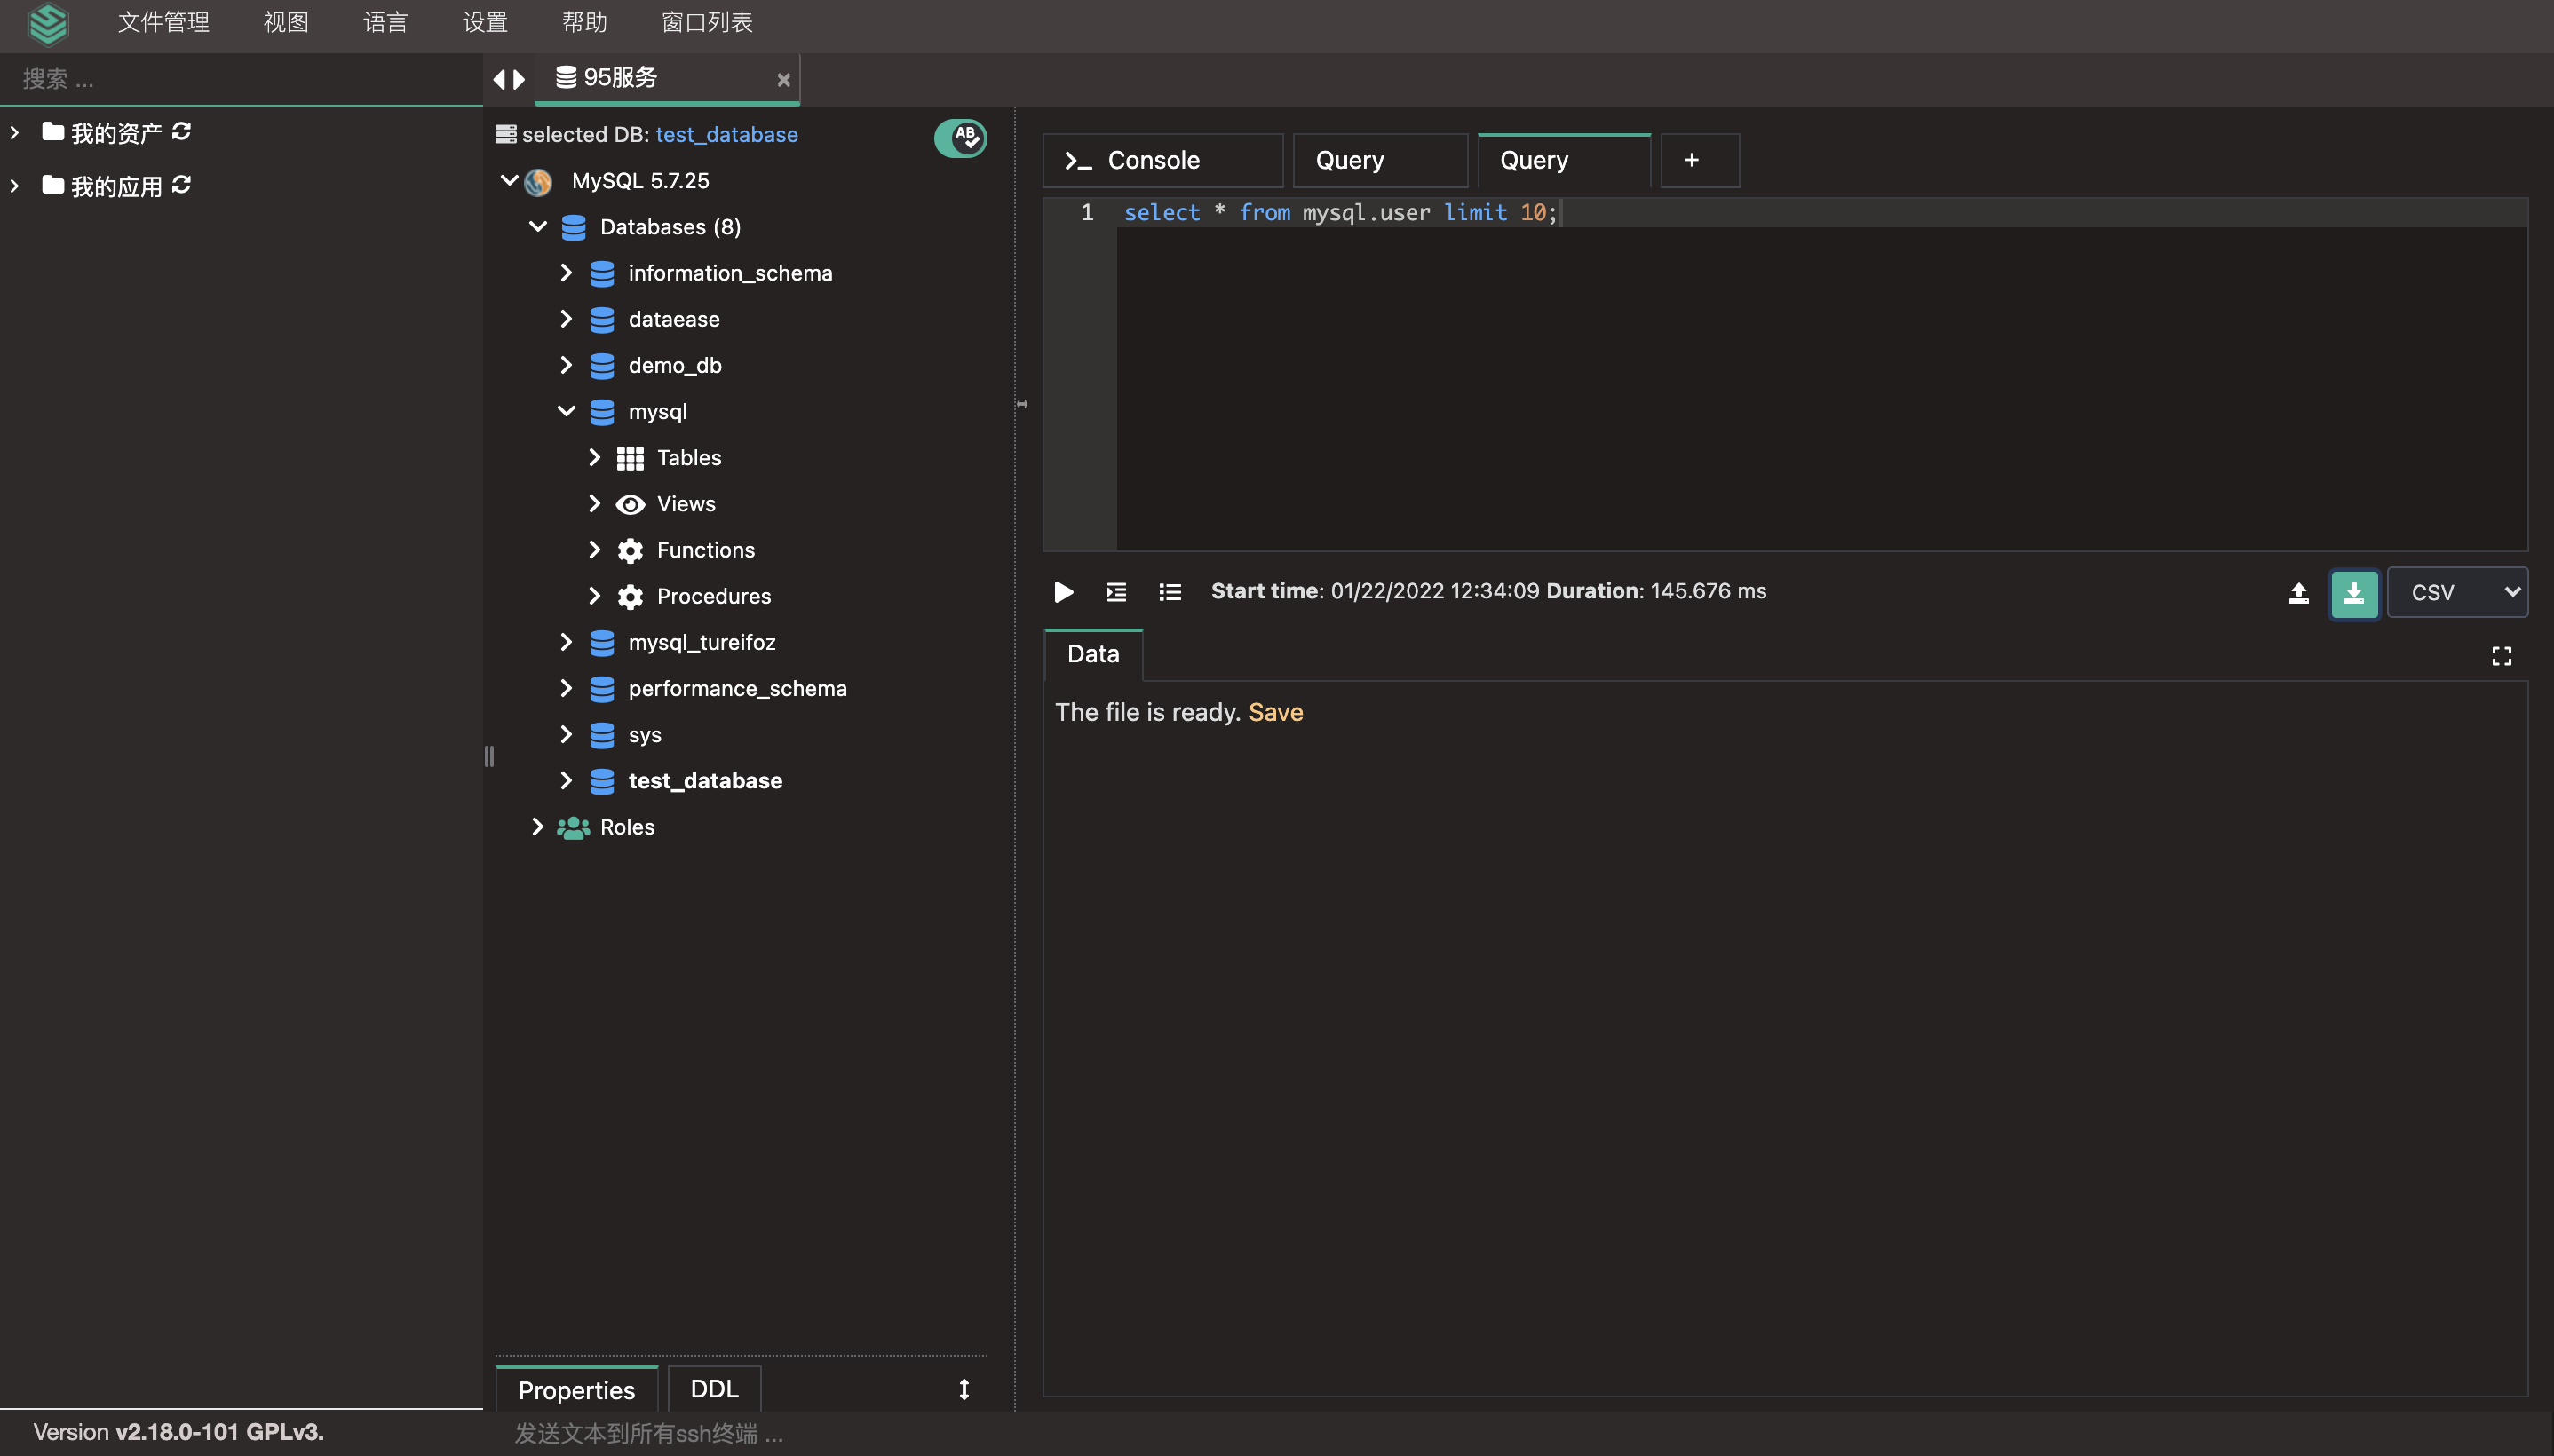Refresh the 我的资产 folder
The image size is (2554, 1456).
181,132
